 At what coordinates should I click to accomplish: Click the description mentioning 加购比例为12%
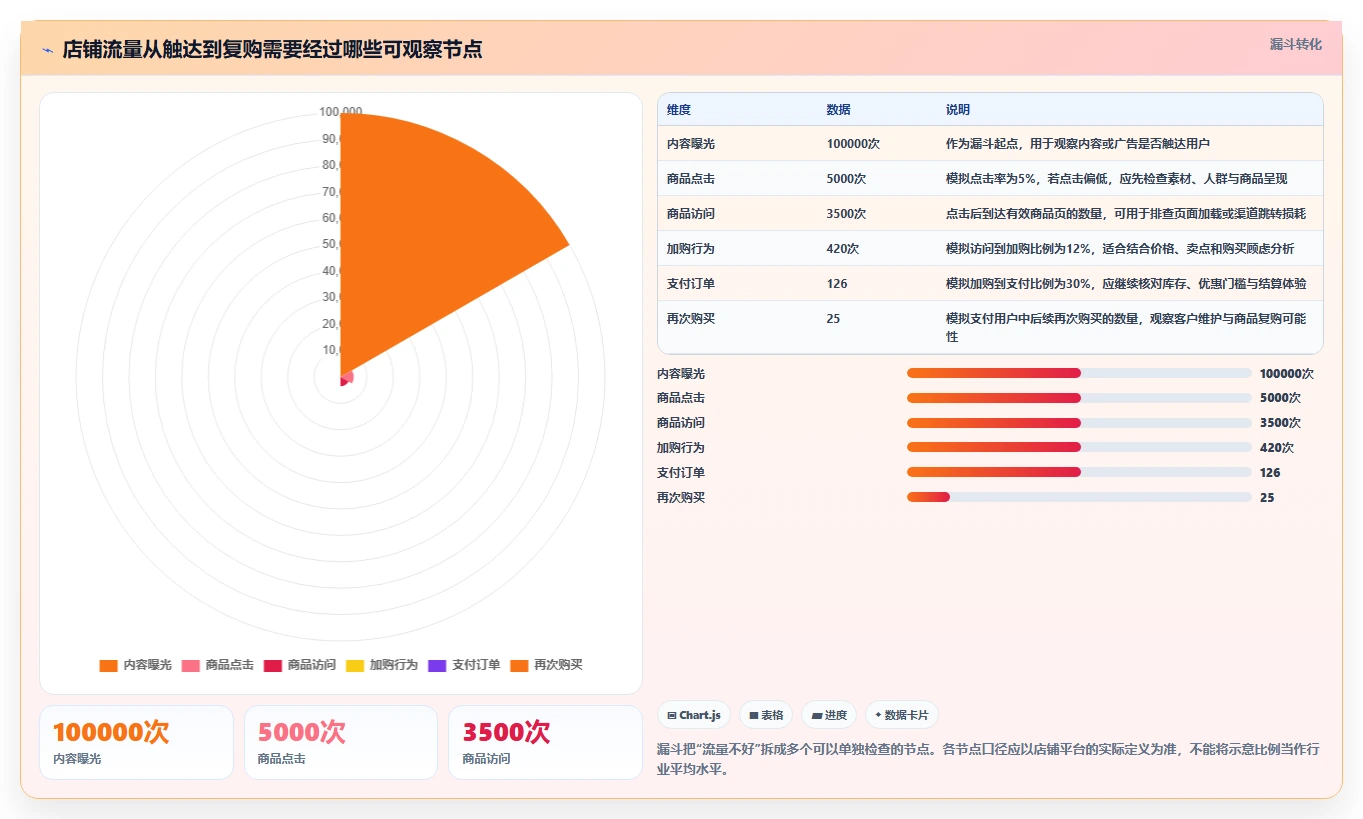(x=1119, y=249)
